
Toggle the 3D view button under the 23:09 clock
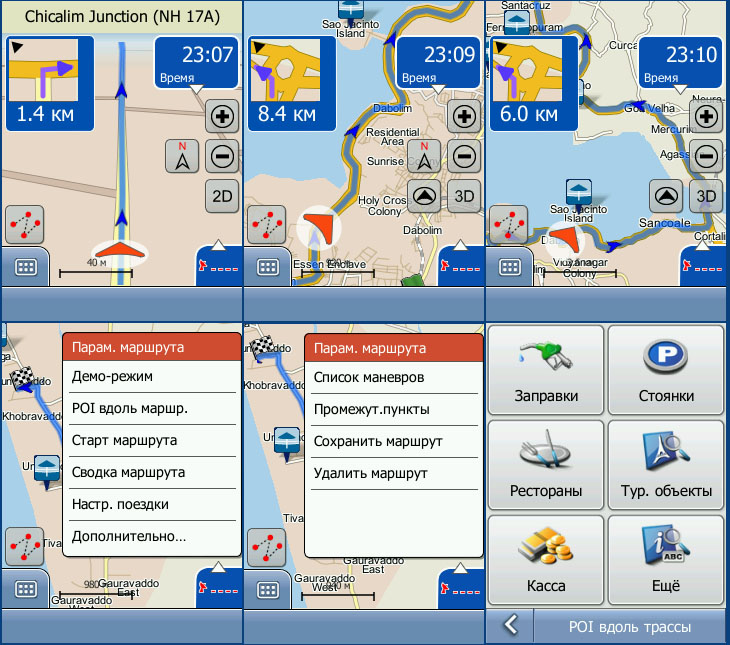point(464,196)
